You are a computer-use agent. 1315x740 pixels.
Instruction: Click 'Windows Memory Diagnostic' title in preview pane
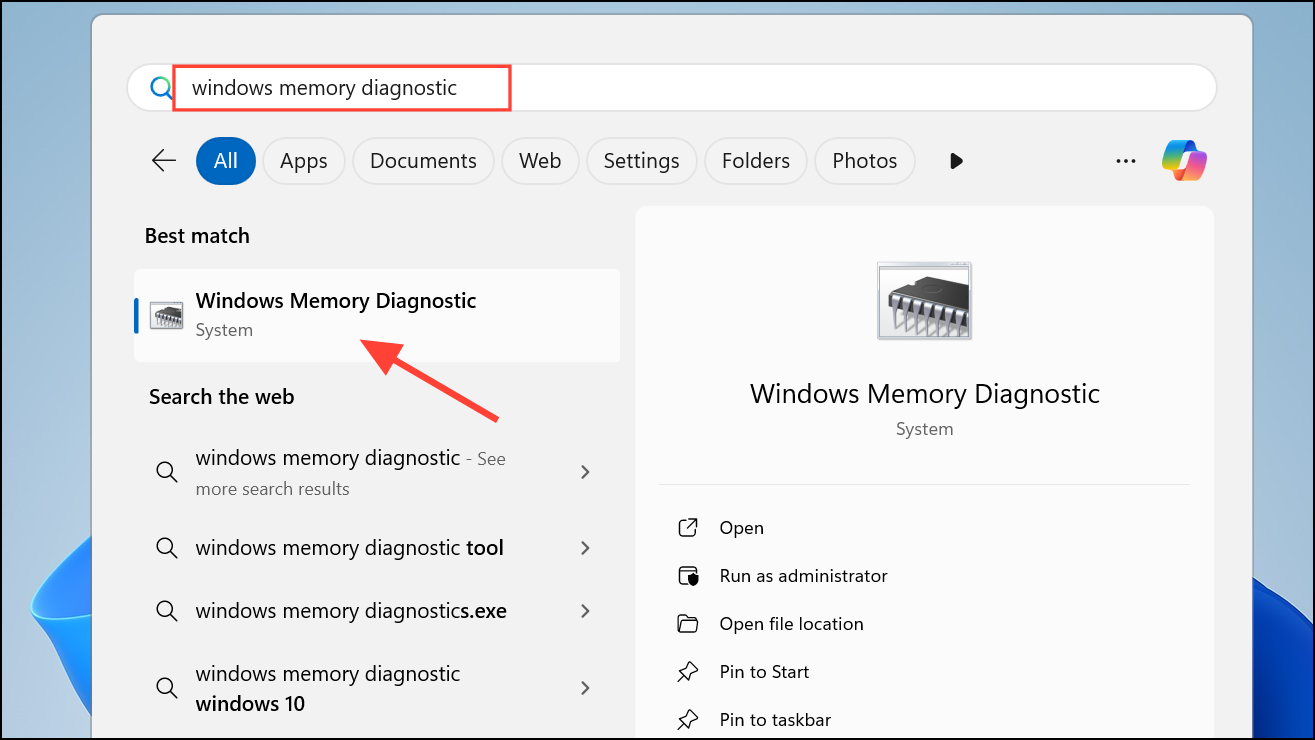(x=925, y=393)
